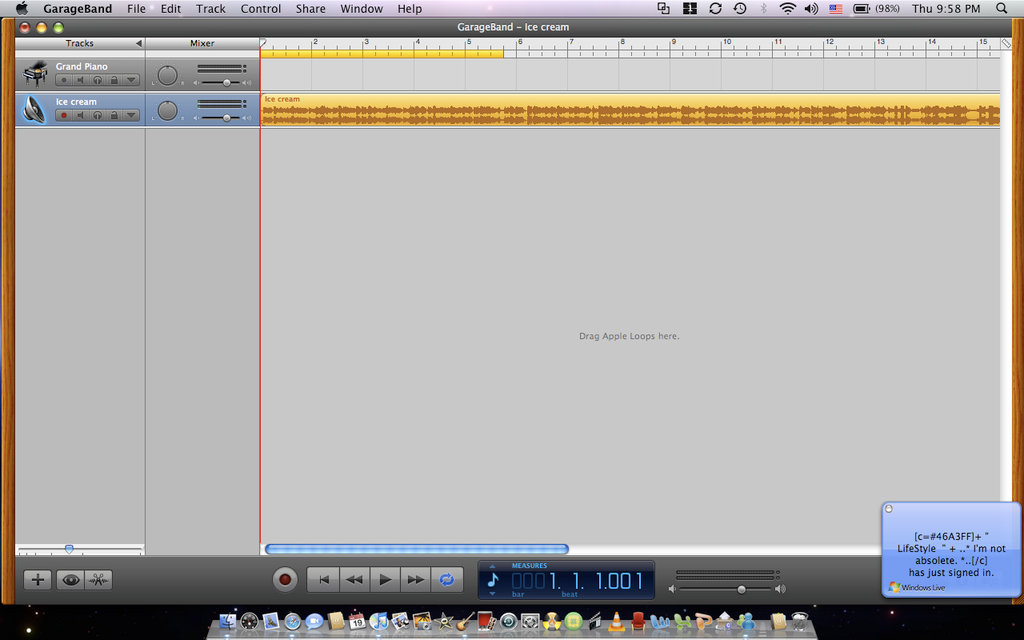Image resolution: width=1024 pixels, height=640 pixels.
Task: Open the Share menu
Action: [310, 8]
